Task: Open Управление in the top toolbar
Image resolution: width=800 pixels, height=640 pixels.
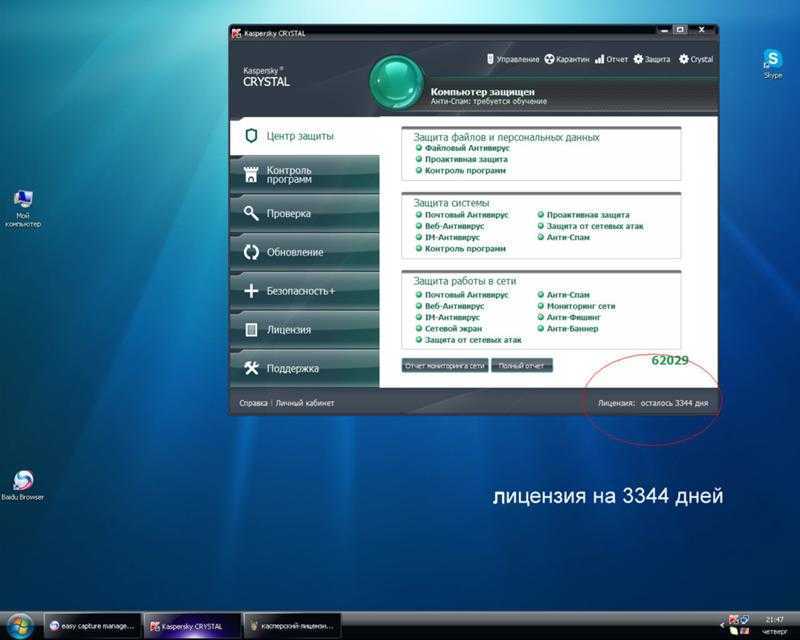Action: tap(513, 59)
